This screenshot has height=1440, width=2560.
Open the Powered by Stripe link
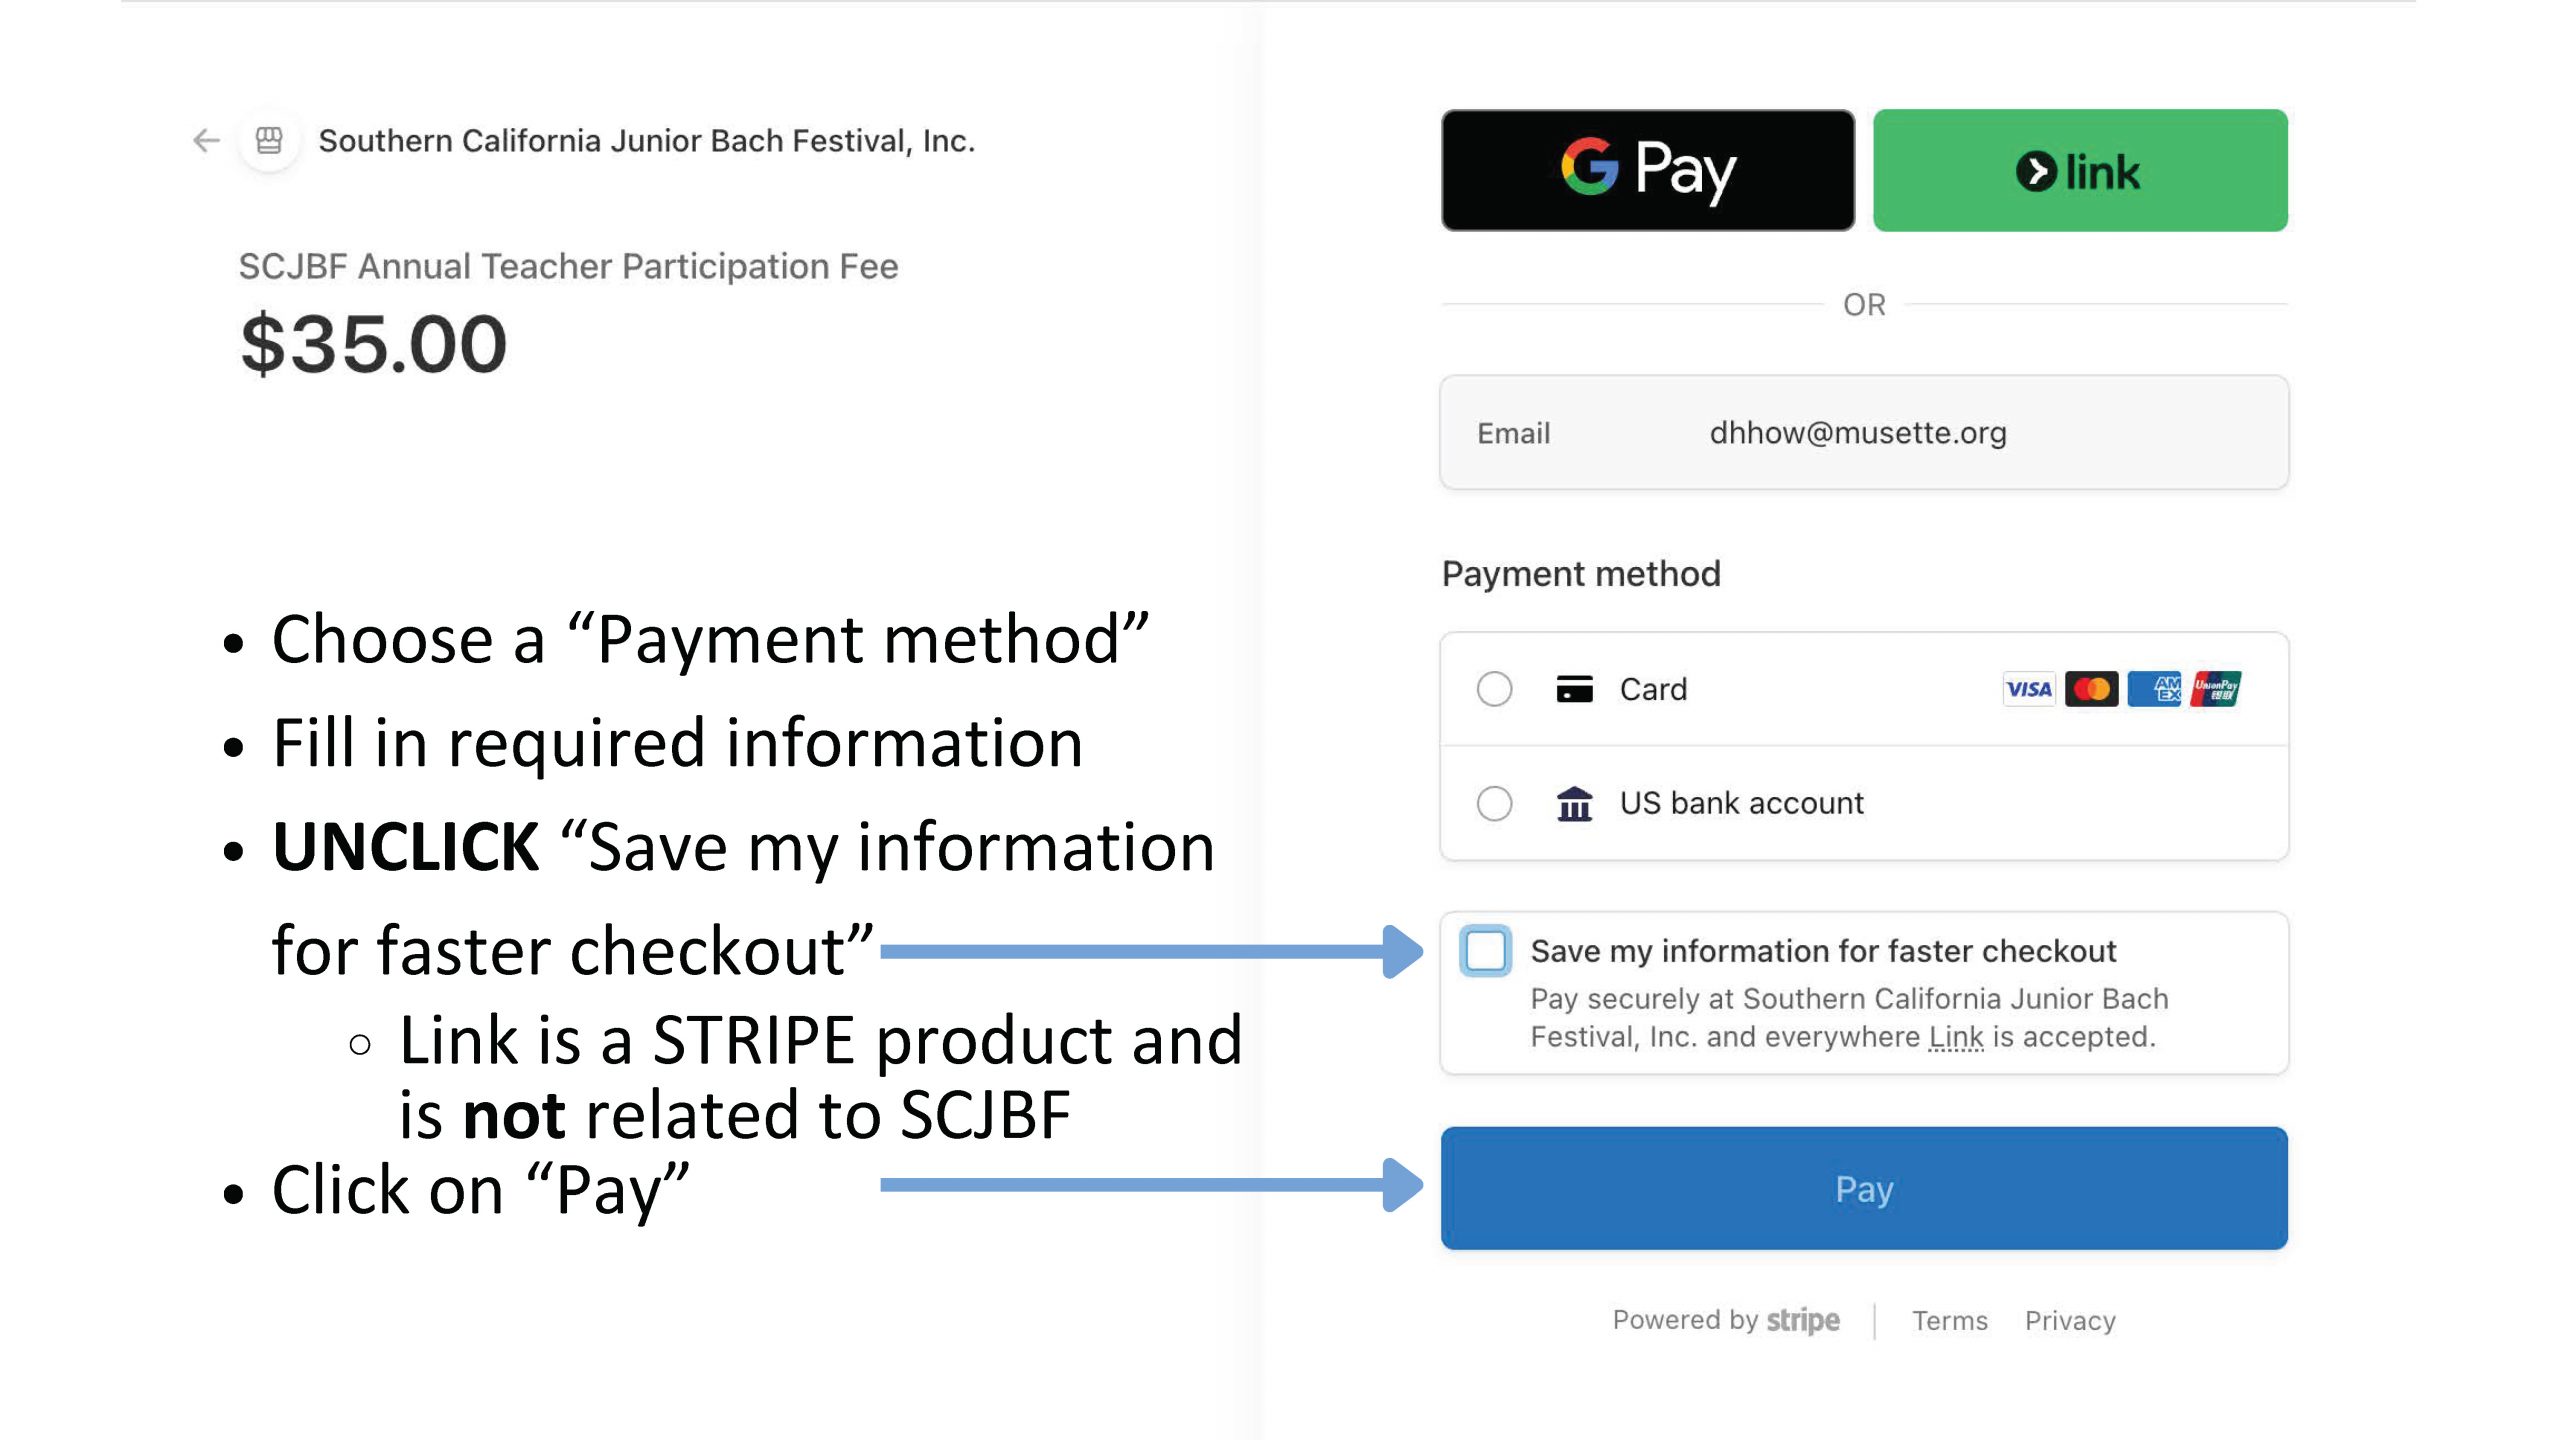pos(1725,1320)
